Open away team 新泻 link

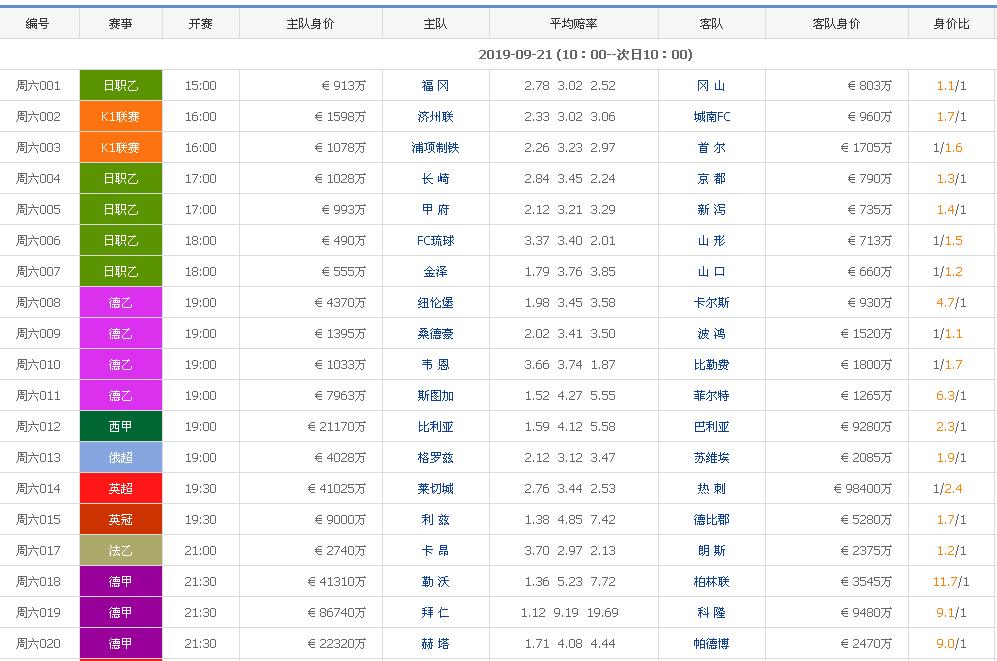click(711, 210)
